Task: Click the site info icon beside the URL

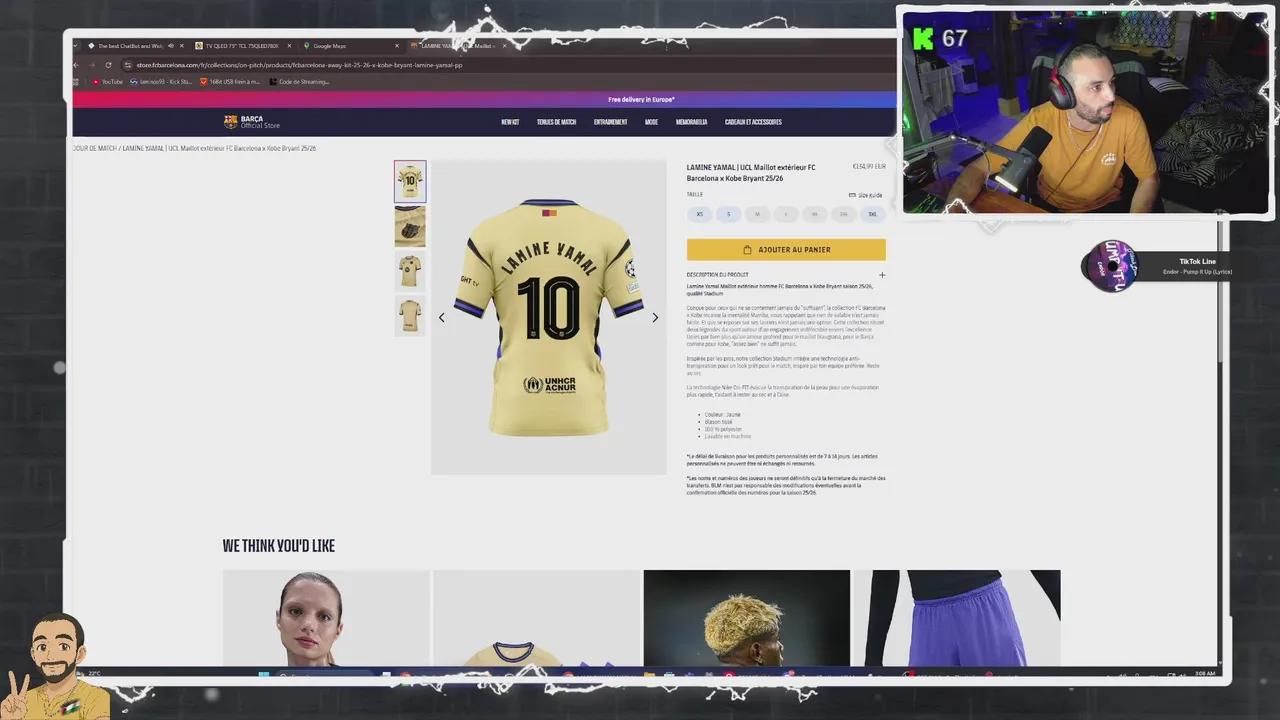Action: coord(129,65)
